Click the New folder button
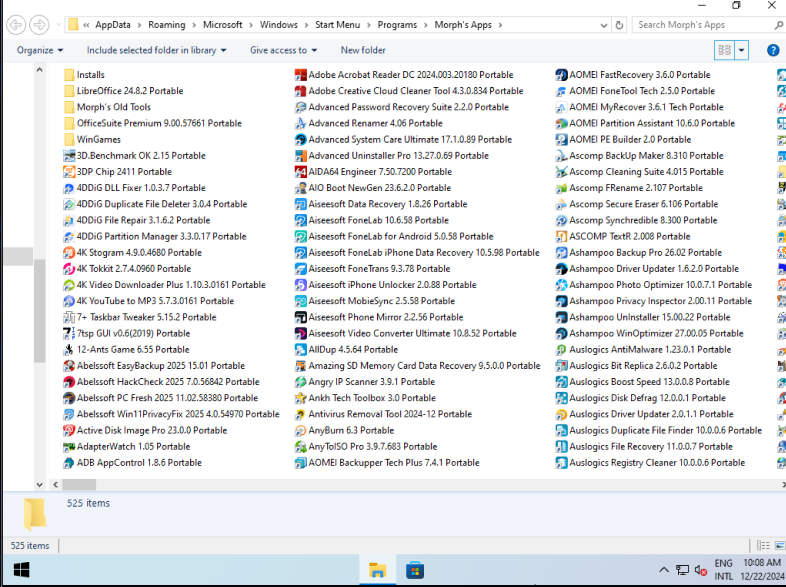 363,50
